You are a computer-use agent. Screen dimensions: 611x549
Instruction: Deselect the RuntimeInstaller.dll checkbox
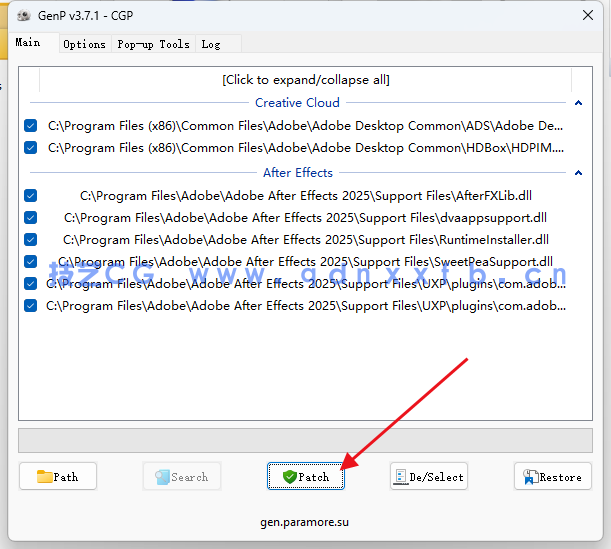(31, 240)
